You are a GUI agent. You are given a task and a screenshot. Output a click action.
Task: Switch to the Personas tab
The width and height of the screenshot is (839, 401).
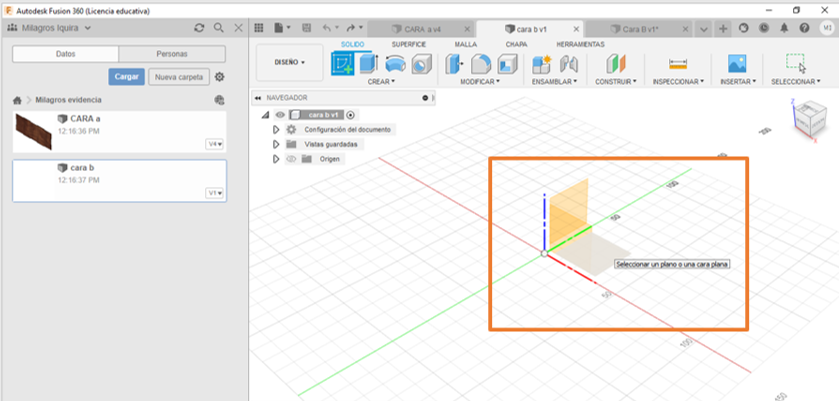point(172,54)
